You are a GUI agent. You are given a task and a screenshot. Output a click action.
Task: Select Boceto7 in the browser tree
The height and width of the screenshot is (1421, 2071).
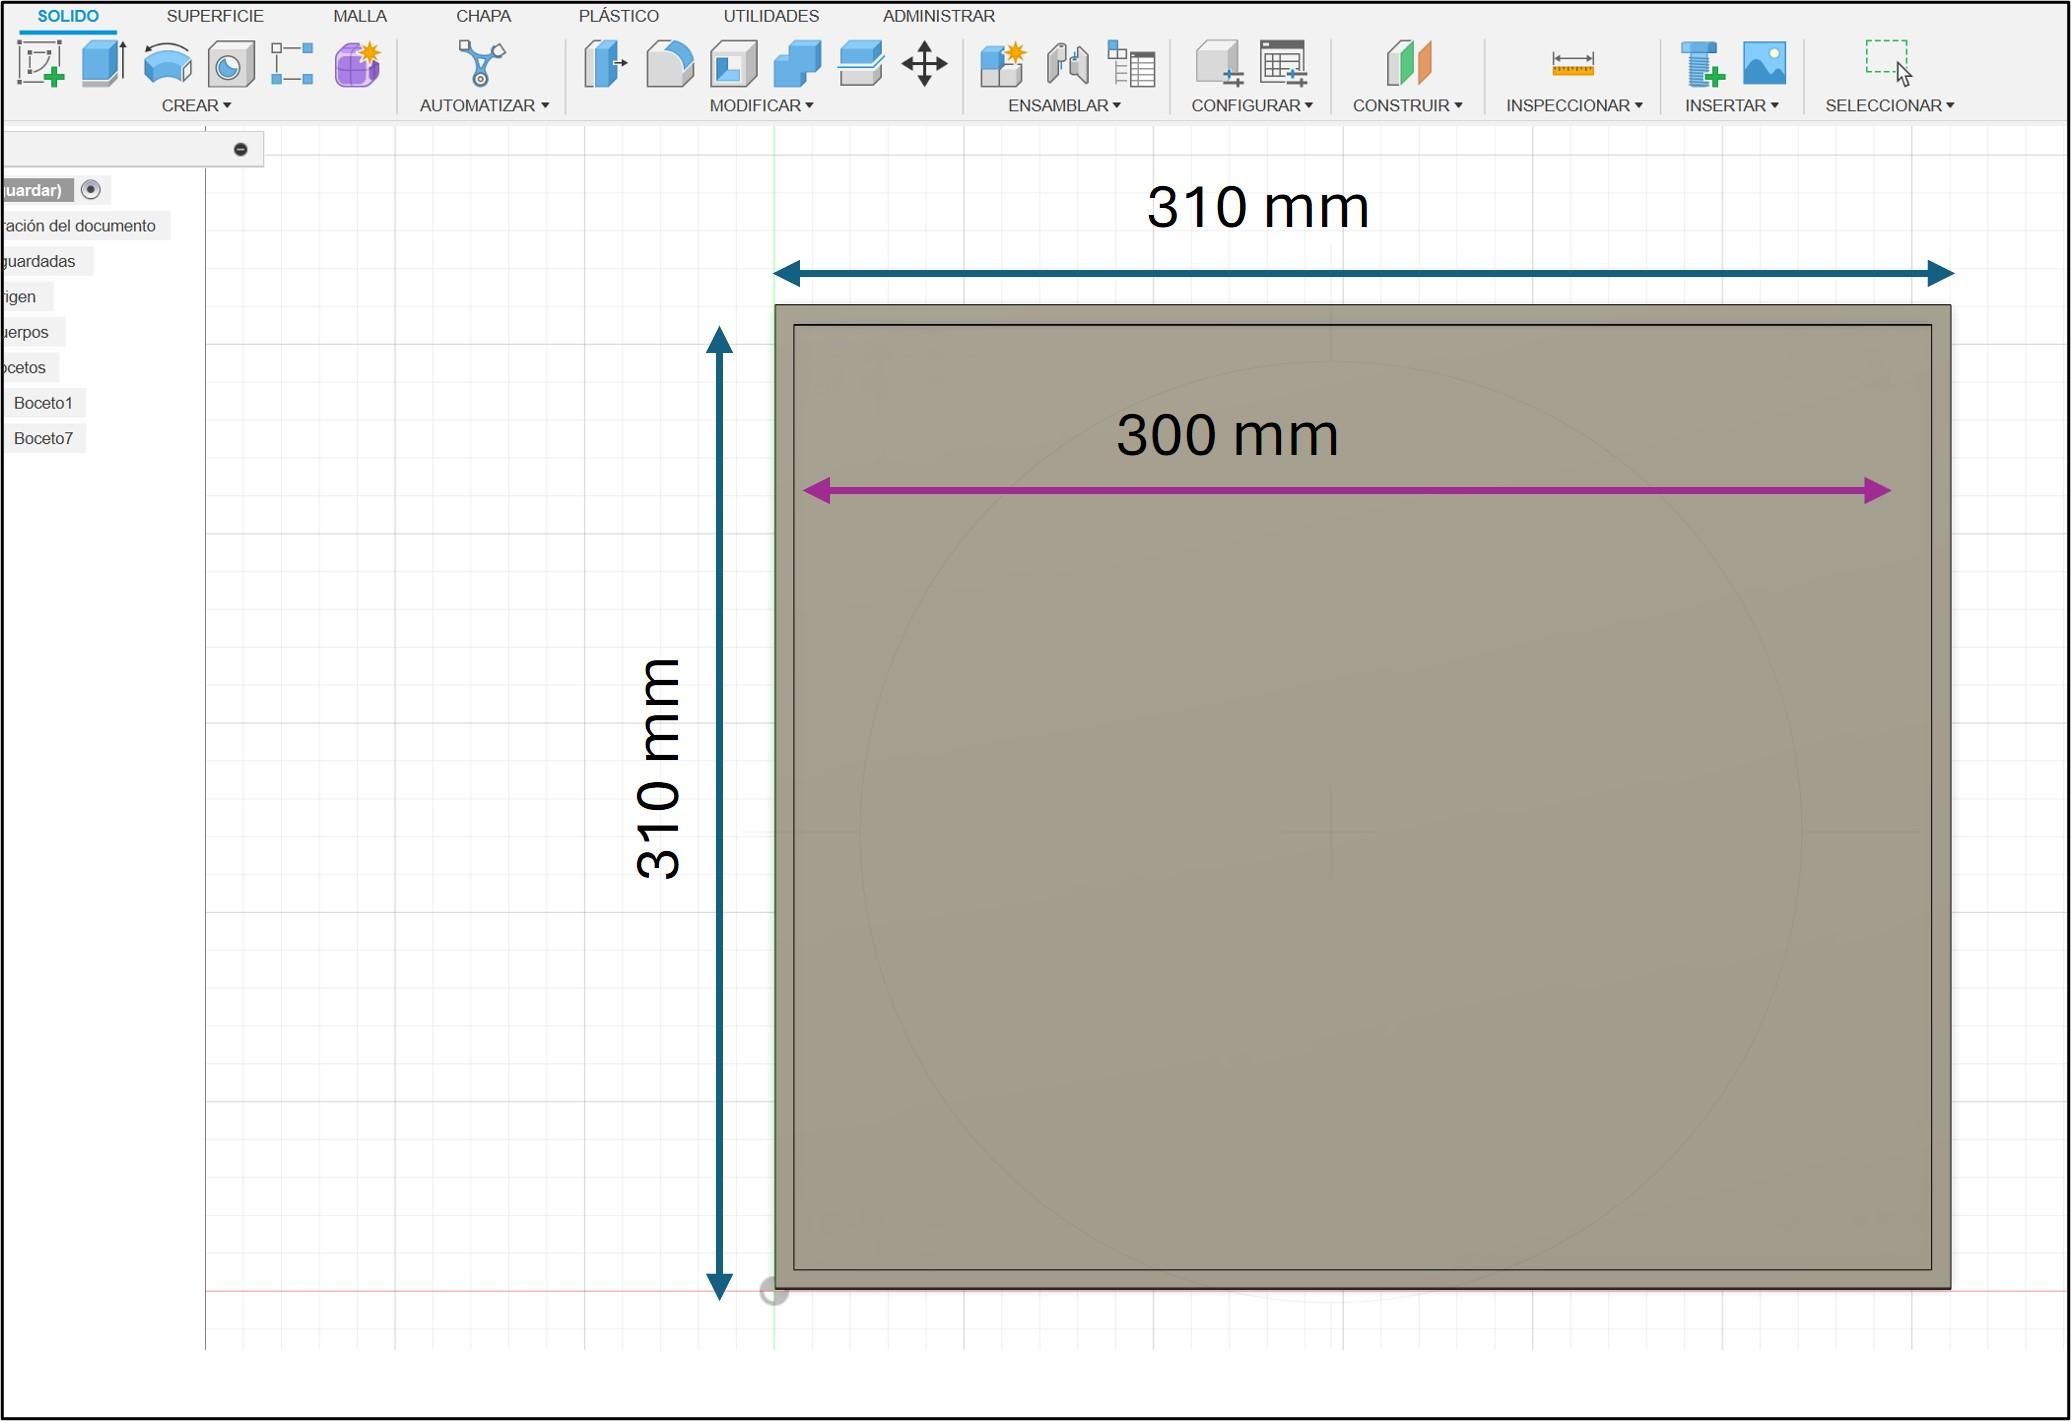(x=43, y=438)
